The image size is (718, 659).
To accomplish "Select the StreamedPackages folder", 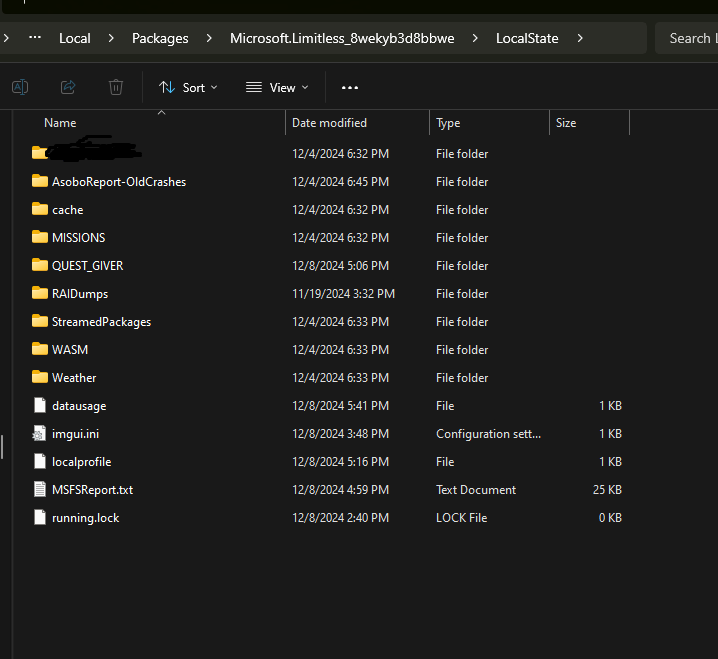I will pos(101,322).
